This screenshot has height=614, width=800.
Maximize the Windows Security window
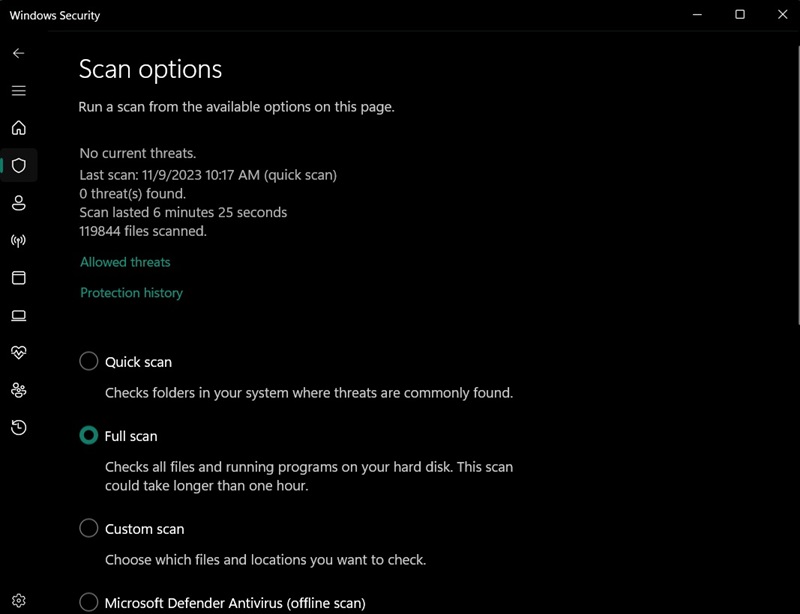coord(739,15)
